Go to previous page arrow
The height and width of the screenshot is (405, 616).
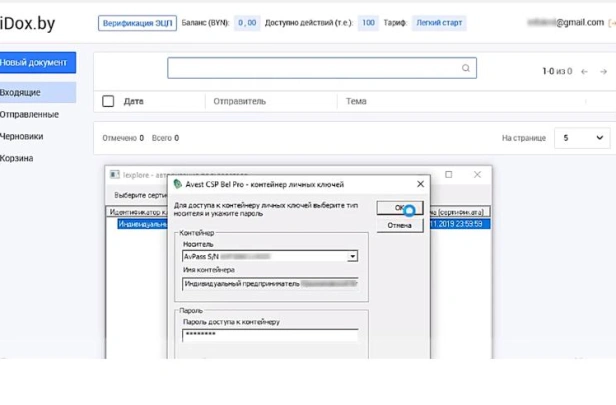(x=584, y=71)
